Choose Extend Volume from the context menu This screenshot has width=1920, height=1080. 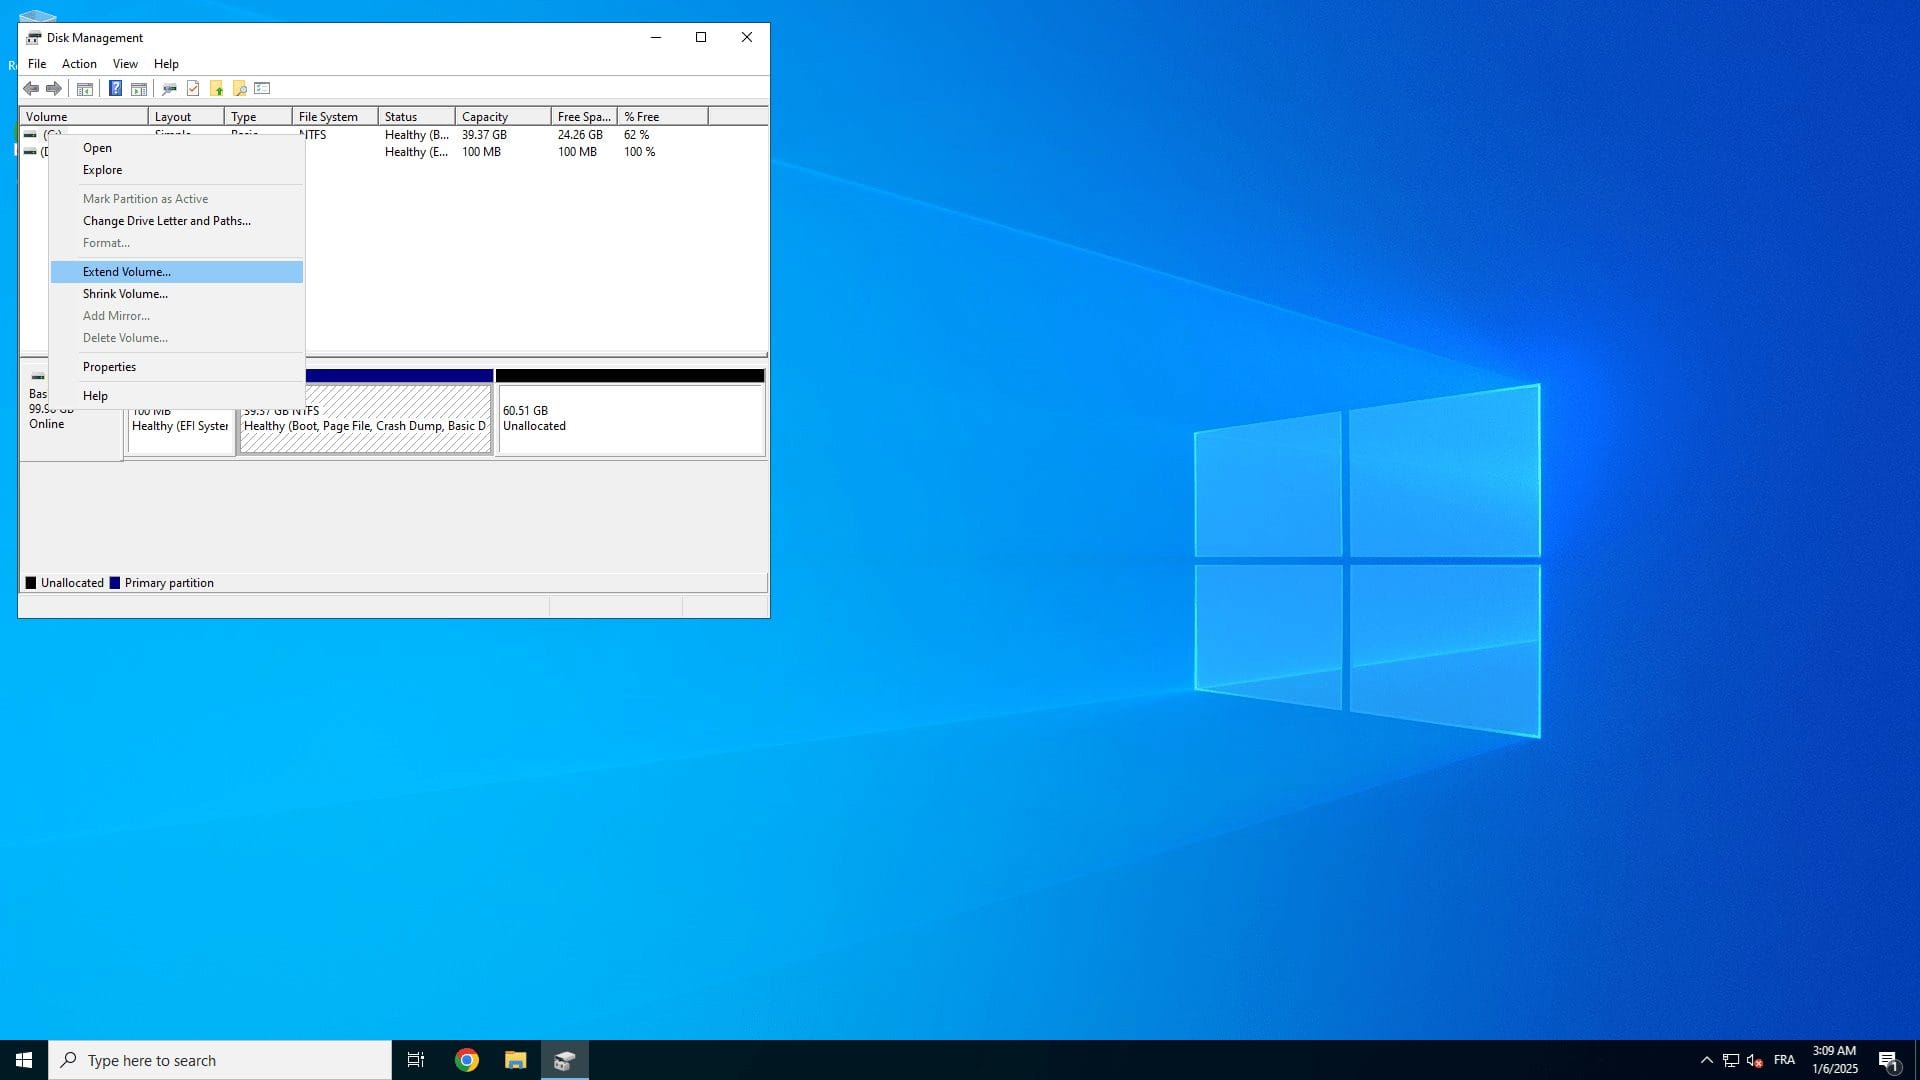click(x=177, y=272)
